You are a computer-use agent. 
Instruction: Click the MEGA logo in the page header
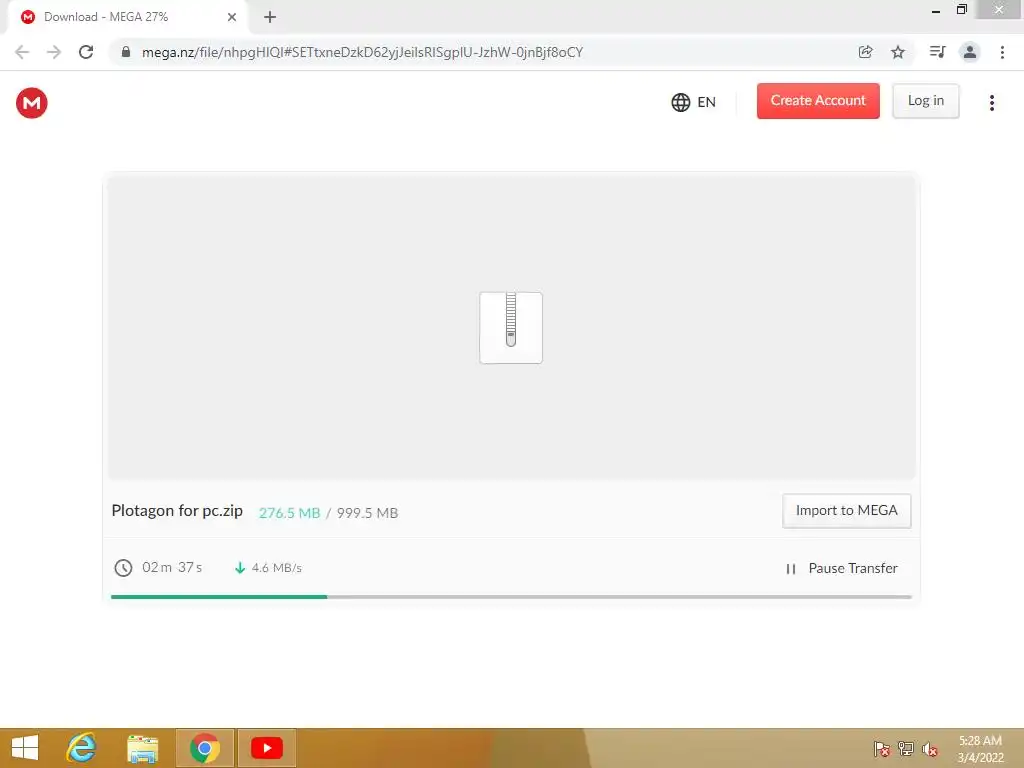[x=31, y=103]
